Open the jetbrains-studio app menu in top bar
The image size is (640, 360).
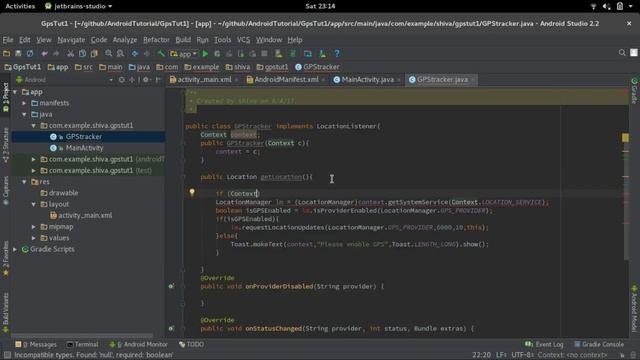click(x=78, y=6)
